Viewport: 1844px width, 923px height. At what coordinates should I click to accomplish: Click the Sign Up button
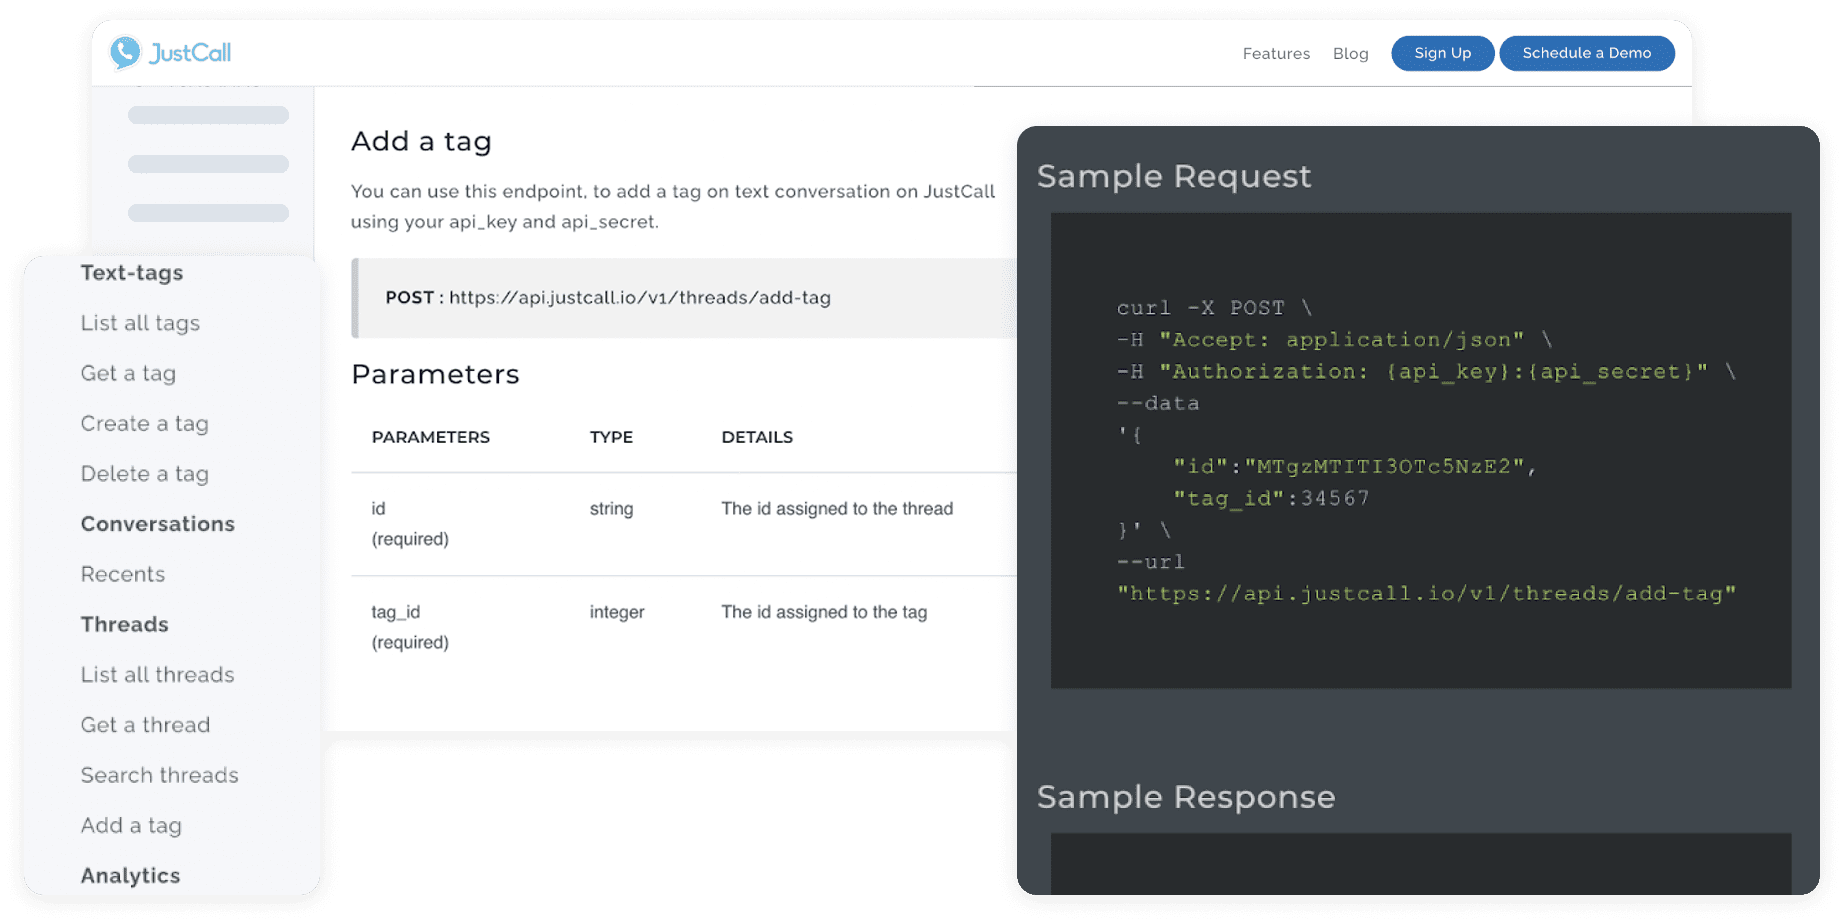[x=1442, y=53]
